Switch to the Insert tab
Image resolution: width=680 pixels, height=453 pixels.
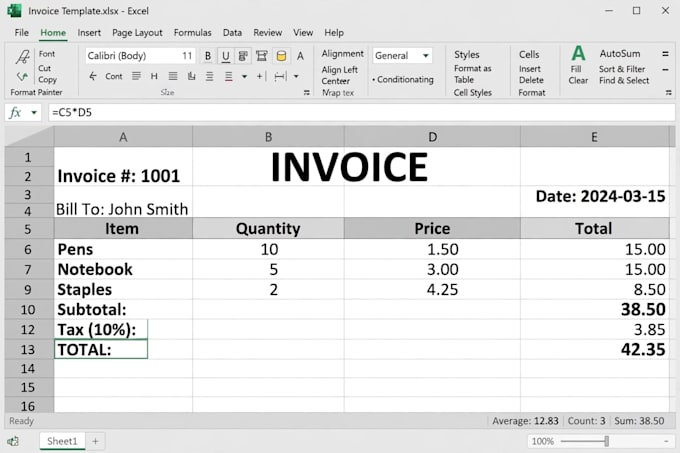click(89, 33)
